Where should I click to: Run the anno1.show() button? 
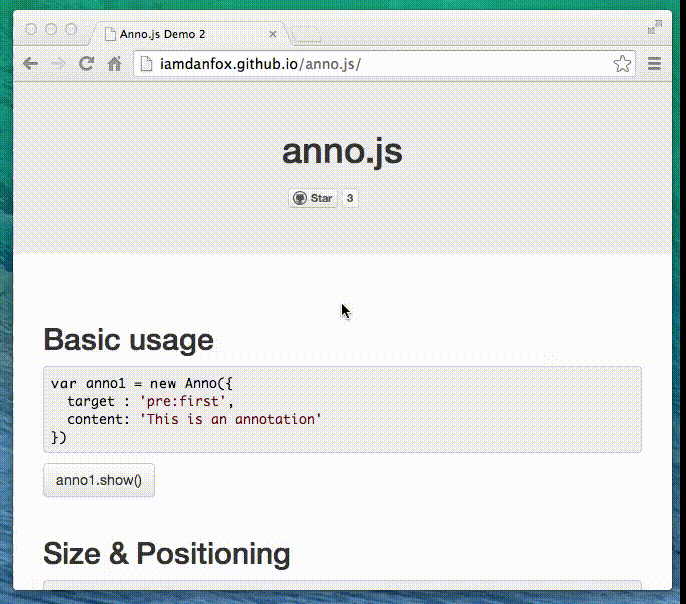[99, 480]
